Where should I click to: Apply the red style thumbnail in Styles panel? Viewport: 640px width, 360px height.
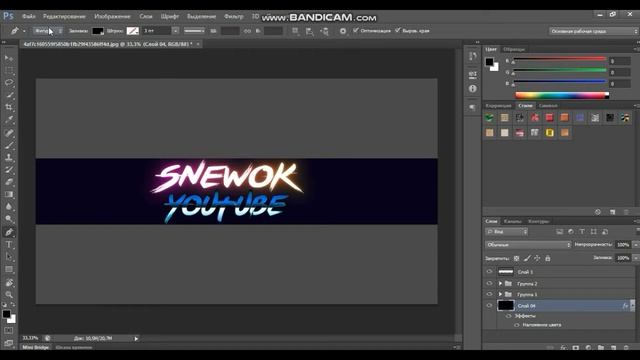pyautogui.click(x=549, y=118)
